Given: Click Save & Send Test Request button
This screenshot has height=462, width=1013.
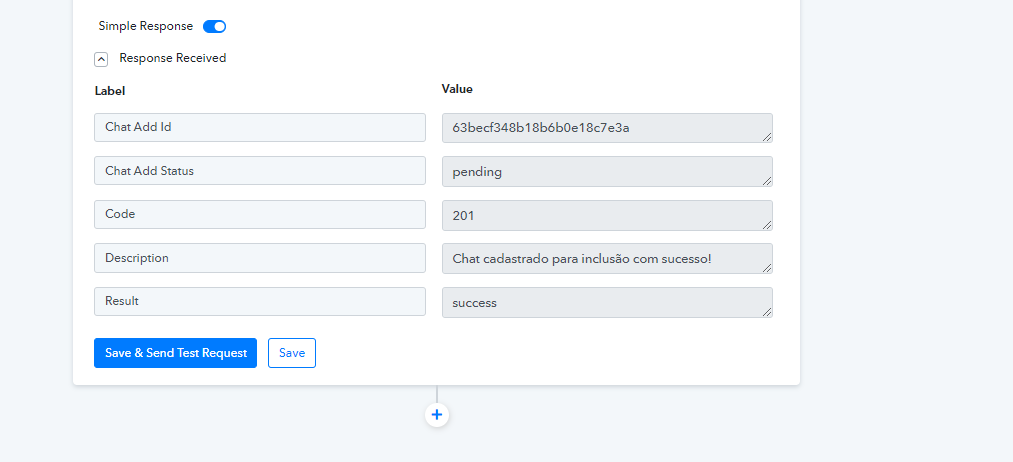Looking at the screenshot, I should 175,353.
